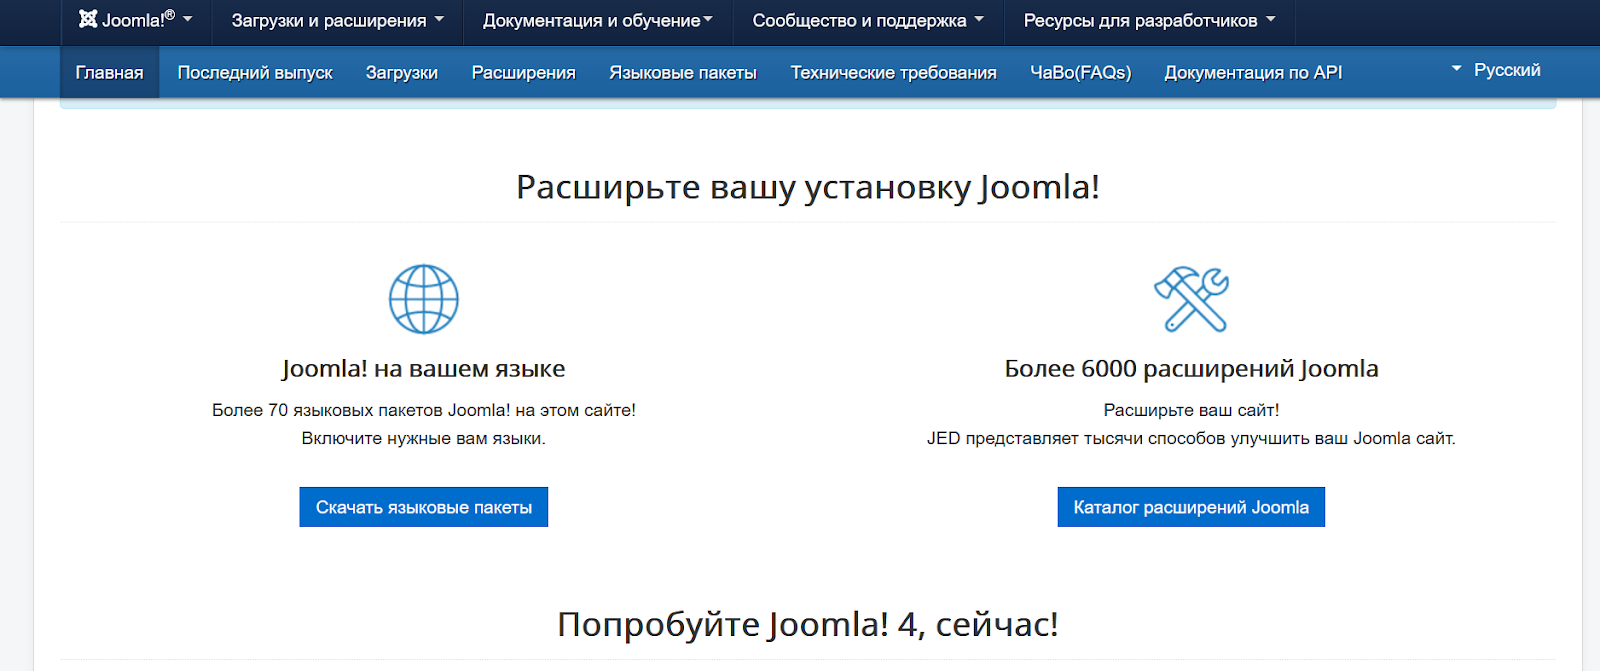Image resolution: width=1600 pixels, height=671 pixels.
Task: Open the Загрузки menu item
Action: point(402,72)
